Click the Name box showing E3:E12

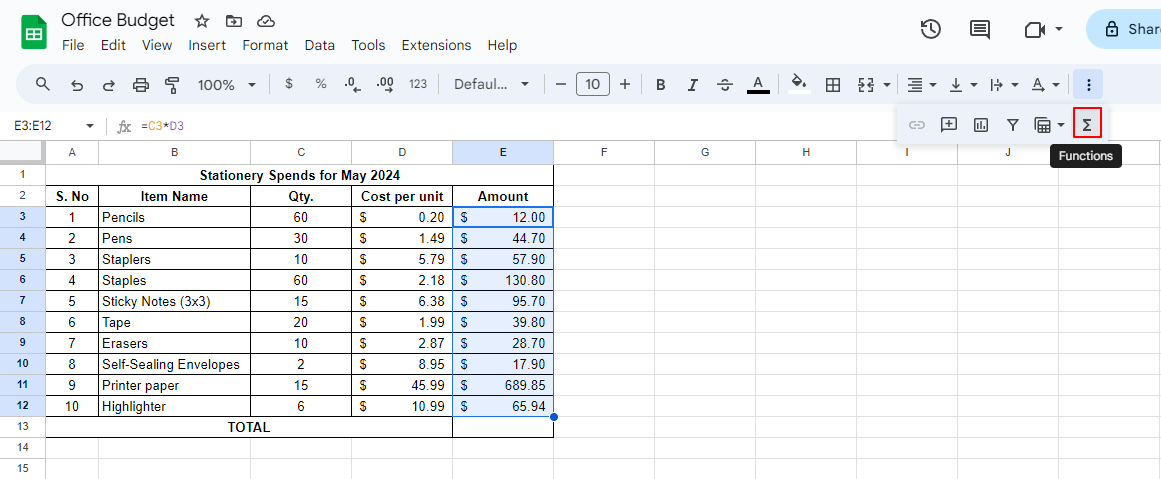click(x=53, y=126)
